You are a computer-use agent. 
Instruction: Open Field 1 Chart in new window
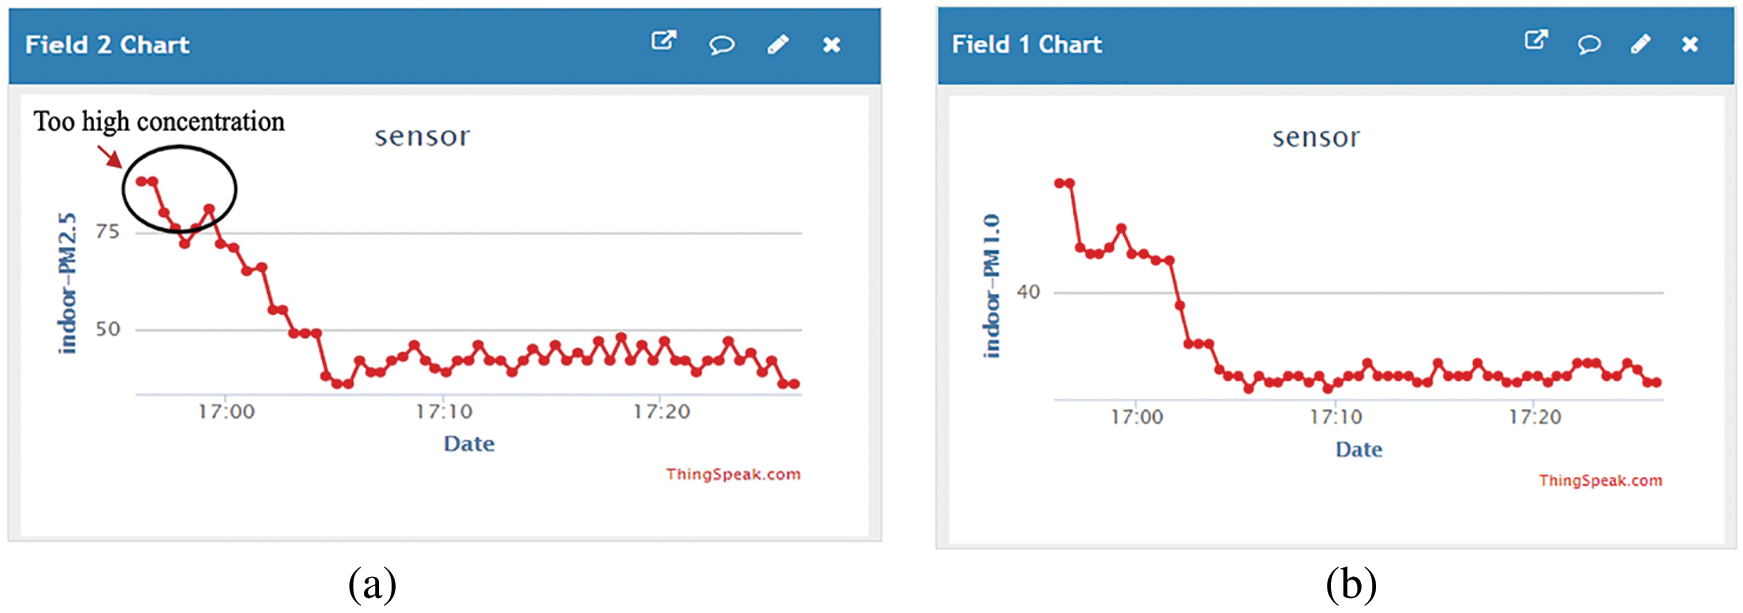(x=1536, y=40)
